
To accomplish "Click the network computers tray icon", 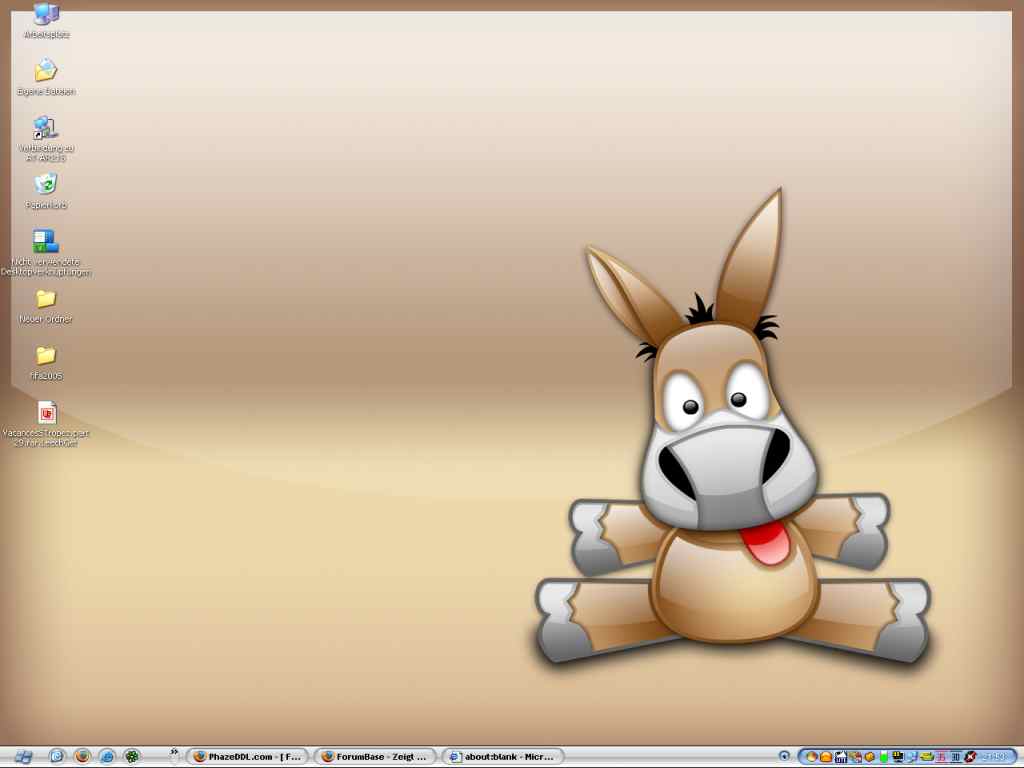I will [912, 757].
